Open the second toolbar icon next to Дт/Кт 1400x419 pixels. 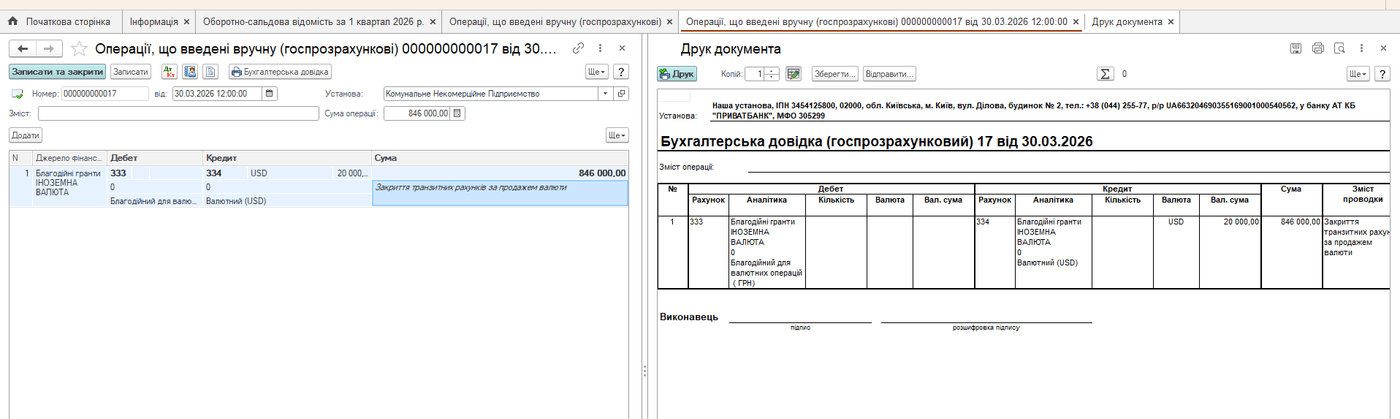pyautogui.click(x=190, y=72)
